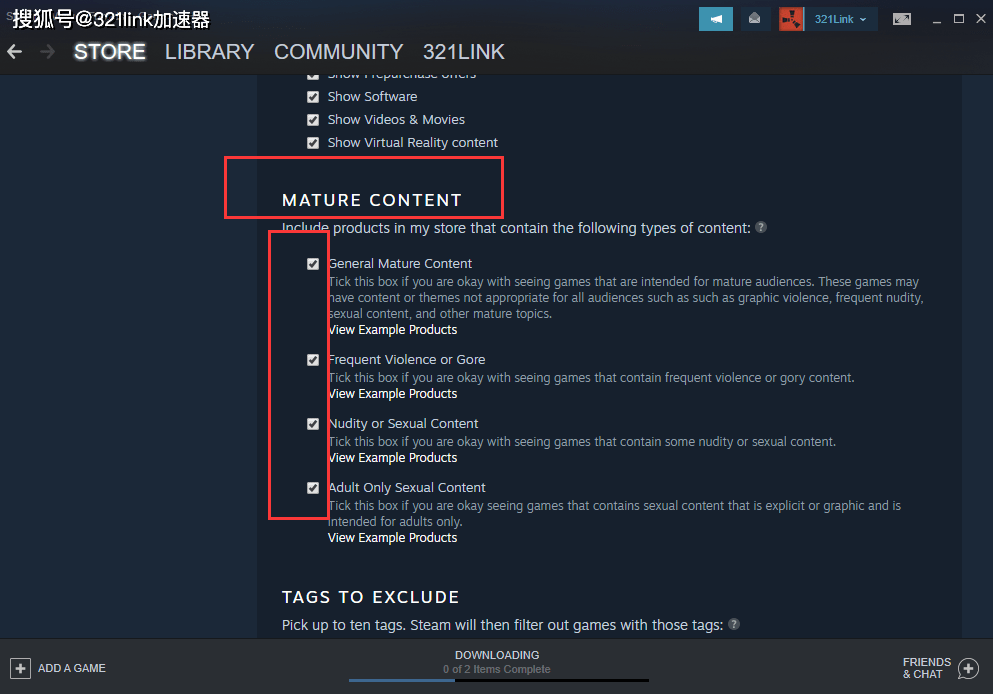Screen dimensions: 993x694
Task: Open Adult Only View Example Products link
Action: (393, 538)
